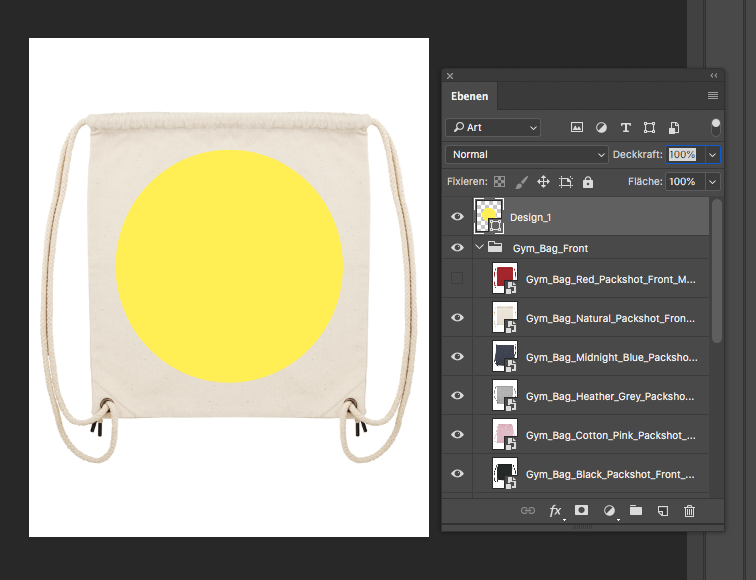Create a new layer group folder

[x=636, y=511]
